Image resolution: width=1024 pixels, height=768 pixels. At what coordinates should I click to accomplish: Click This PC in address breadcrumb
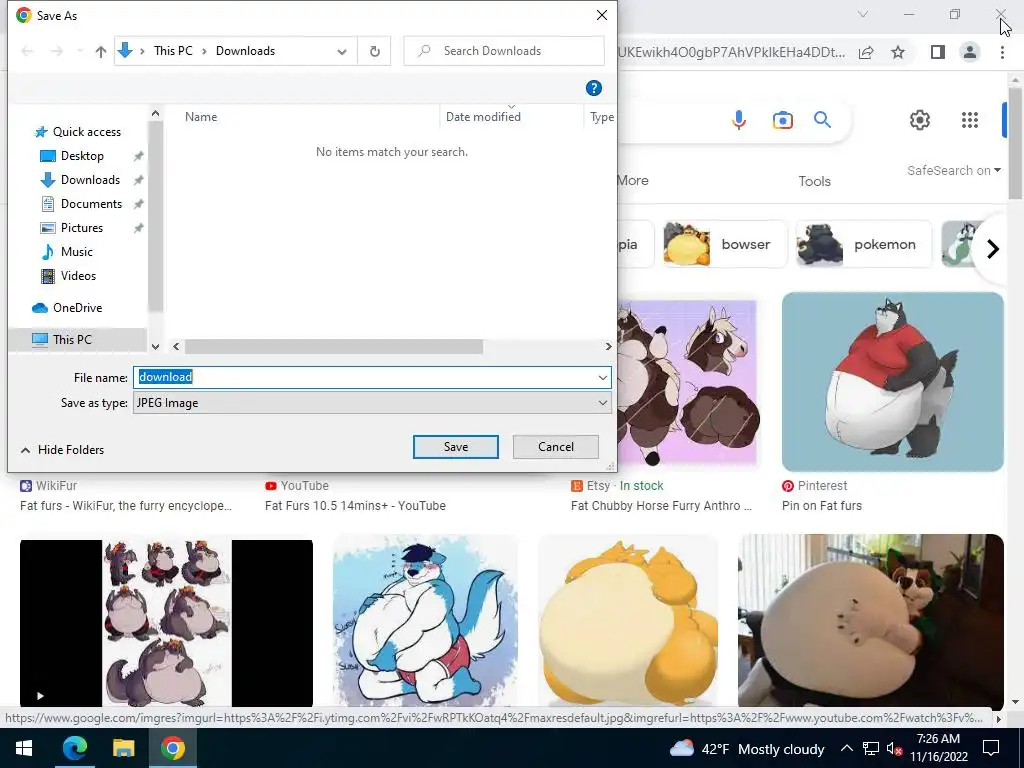(173, 51)
